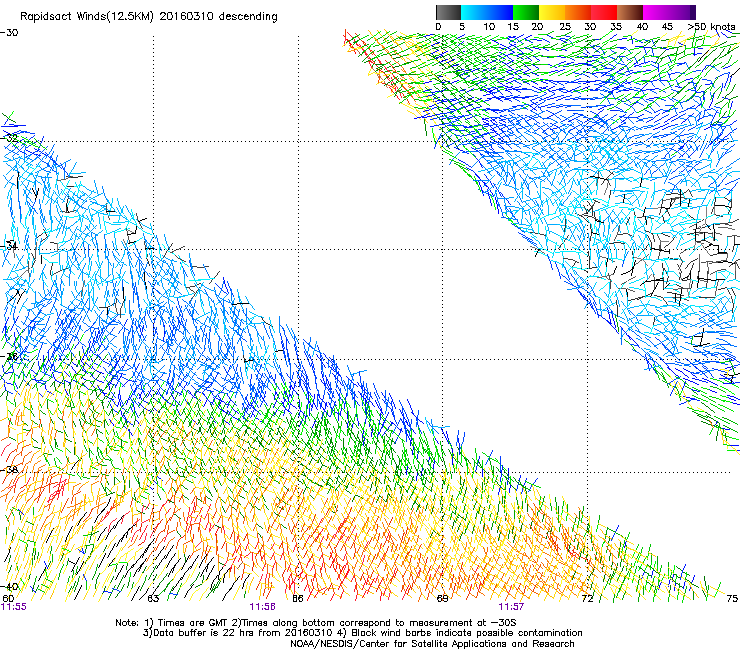Image resolution: width=740 pixels, height=650 pixels.
Task: Click the ">50 knots" legend label
Action: coord(712,27)
